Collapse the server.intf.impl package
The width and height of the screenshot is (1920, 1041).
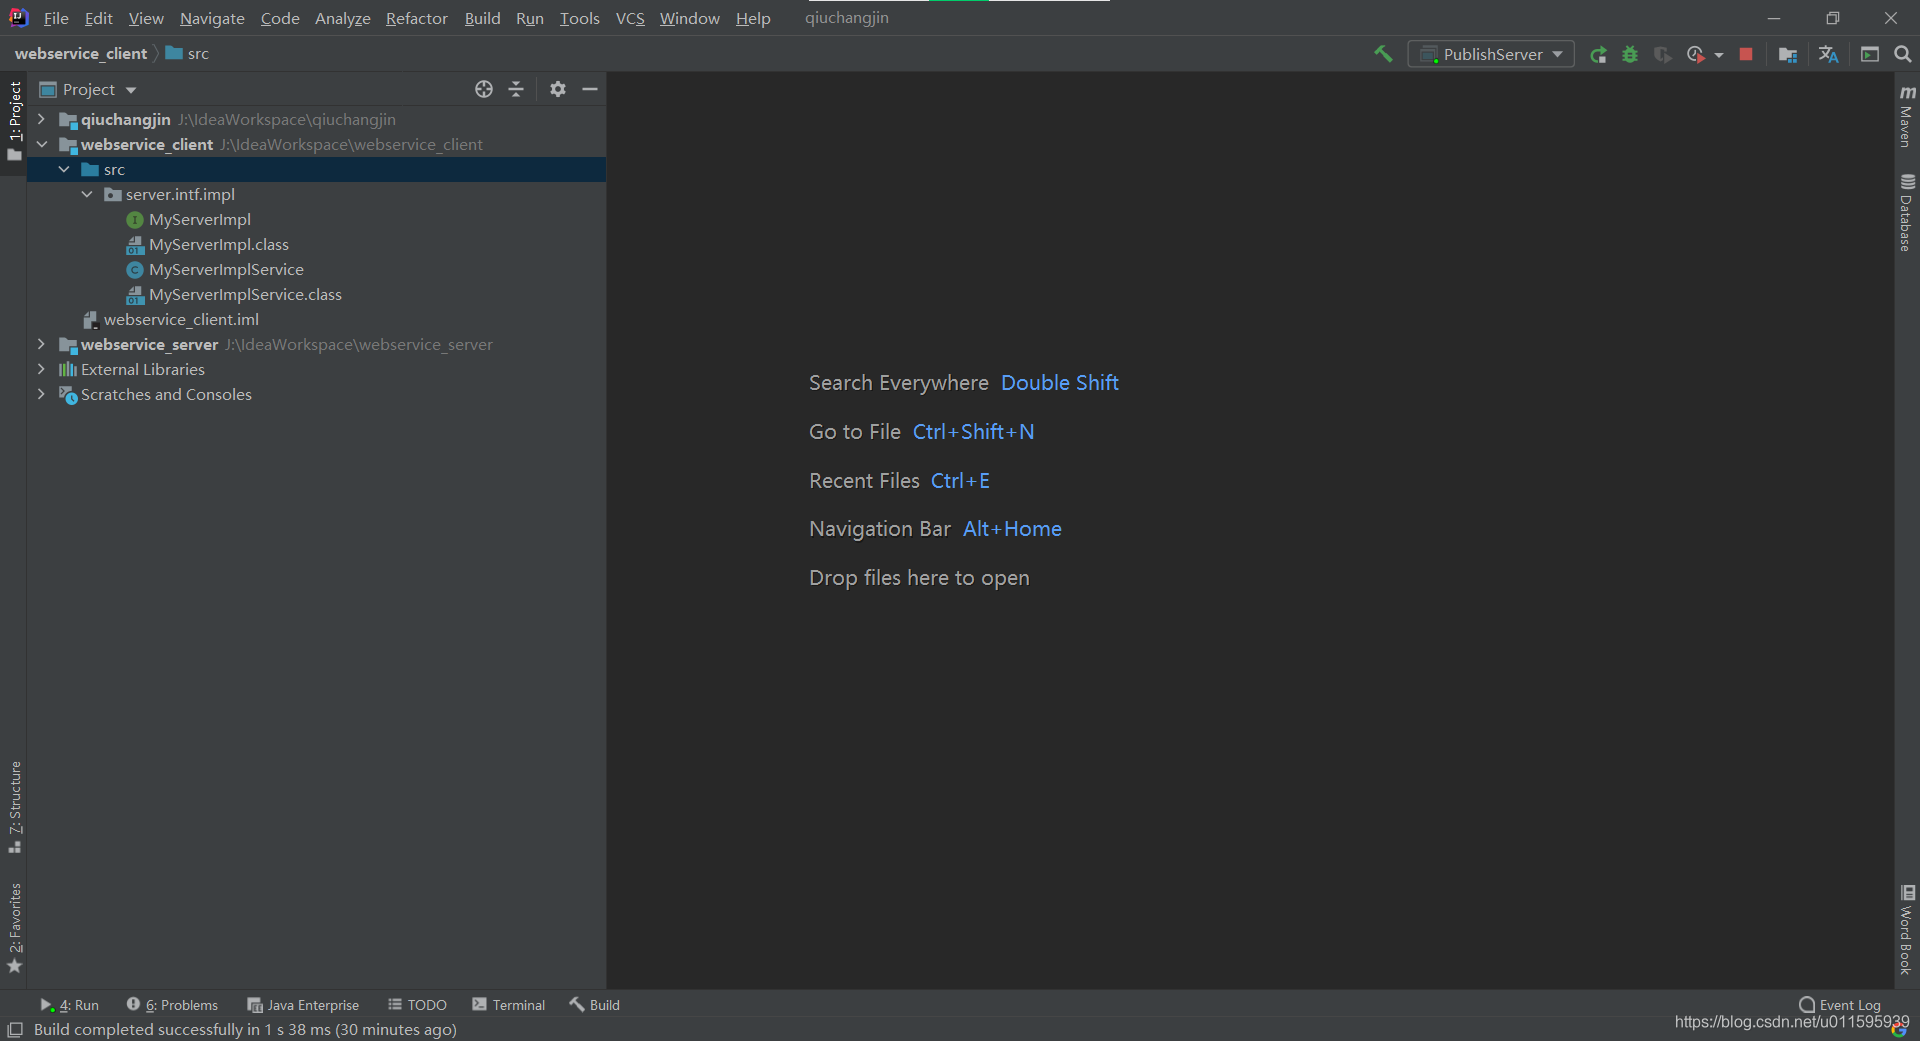click(86, 194)
